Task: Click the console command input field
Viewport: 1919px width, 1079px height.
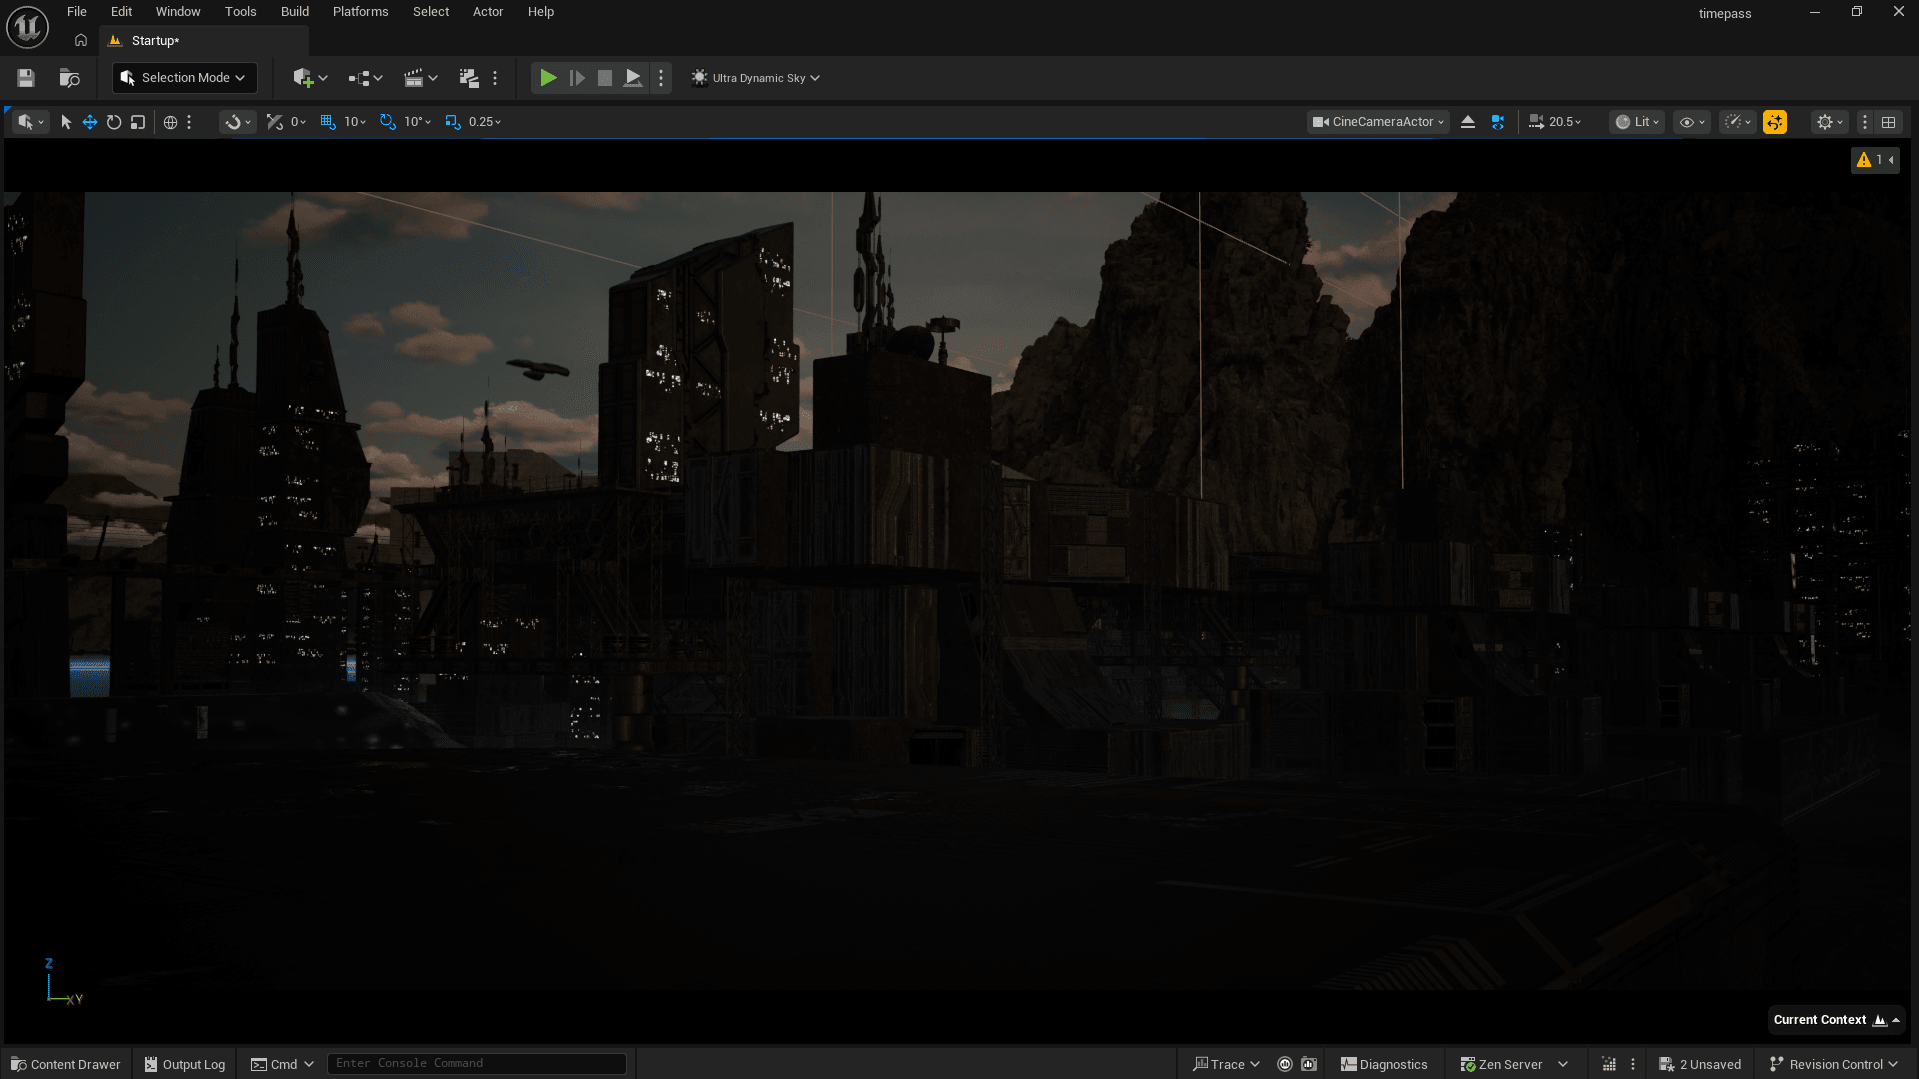Action: pos(476,1064)
